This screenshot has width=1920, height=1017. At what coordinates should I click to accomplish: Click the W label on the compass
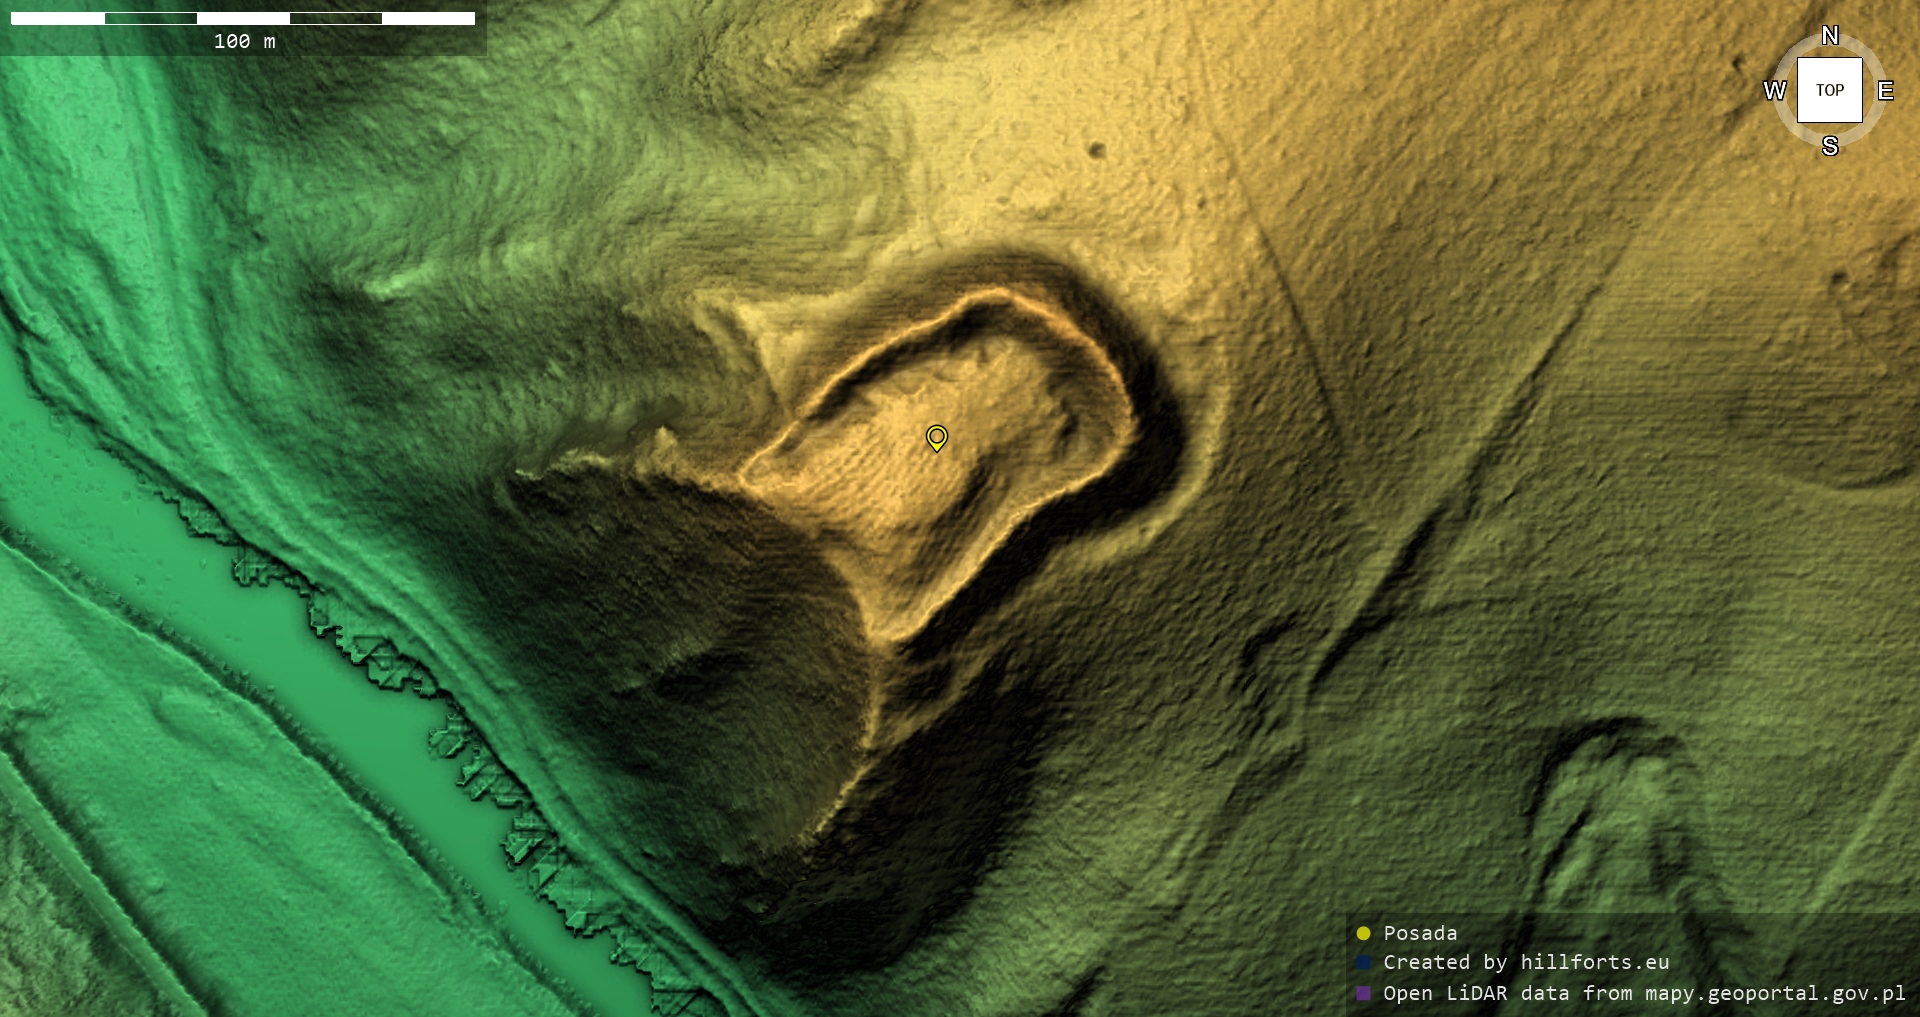coord(1774,91)
